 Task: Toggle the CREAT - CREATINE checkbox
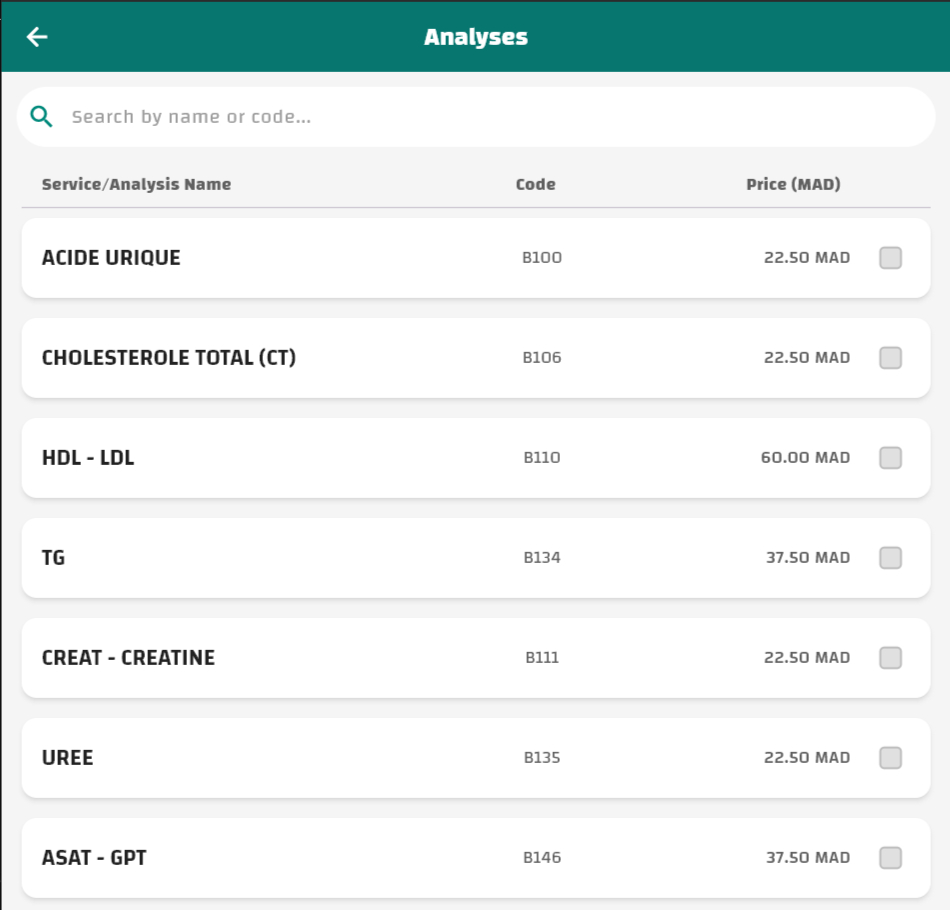(x=890, y=658)
